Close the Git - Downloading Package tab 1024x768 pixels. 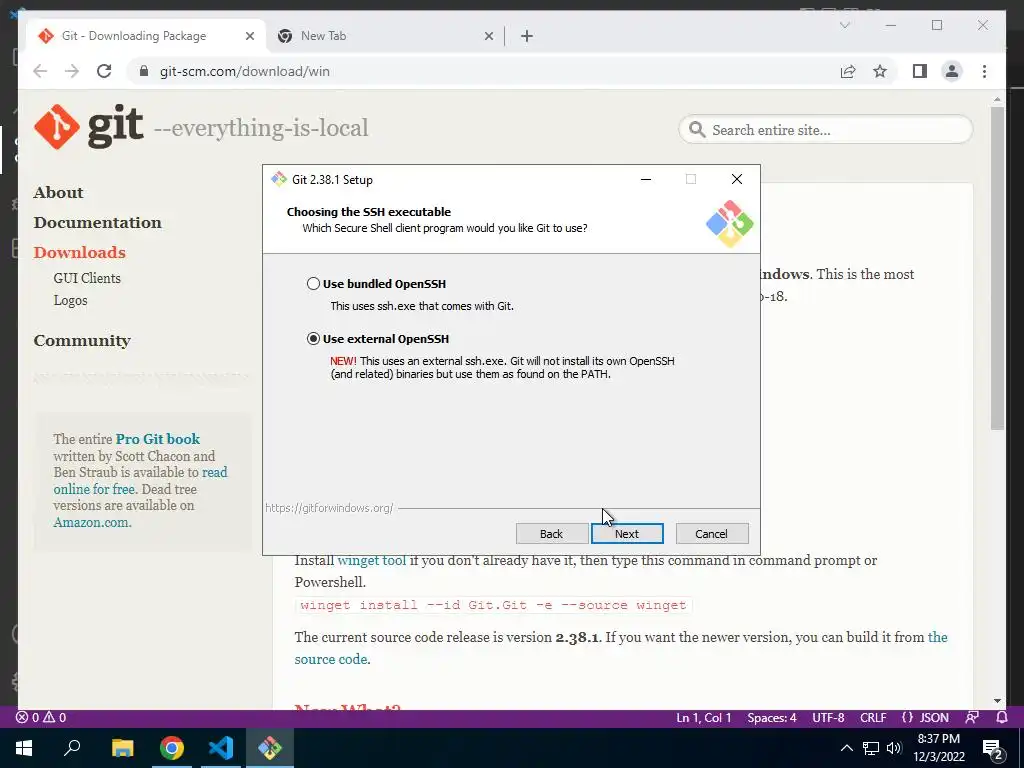(x=249, y=37)
